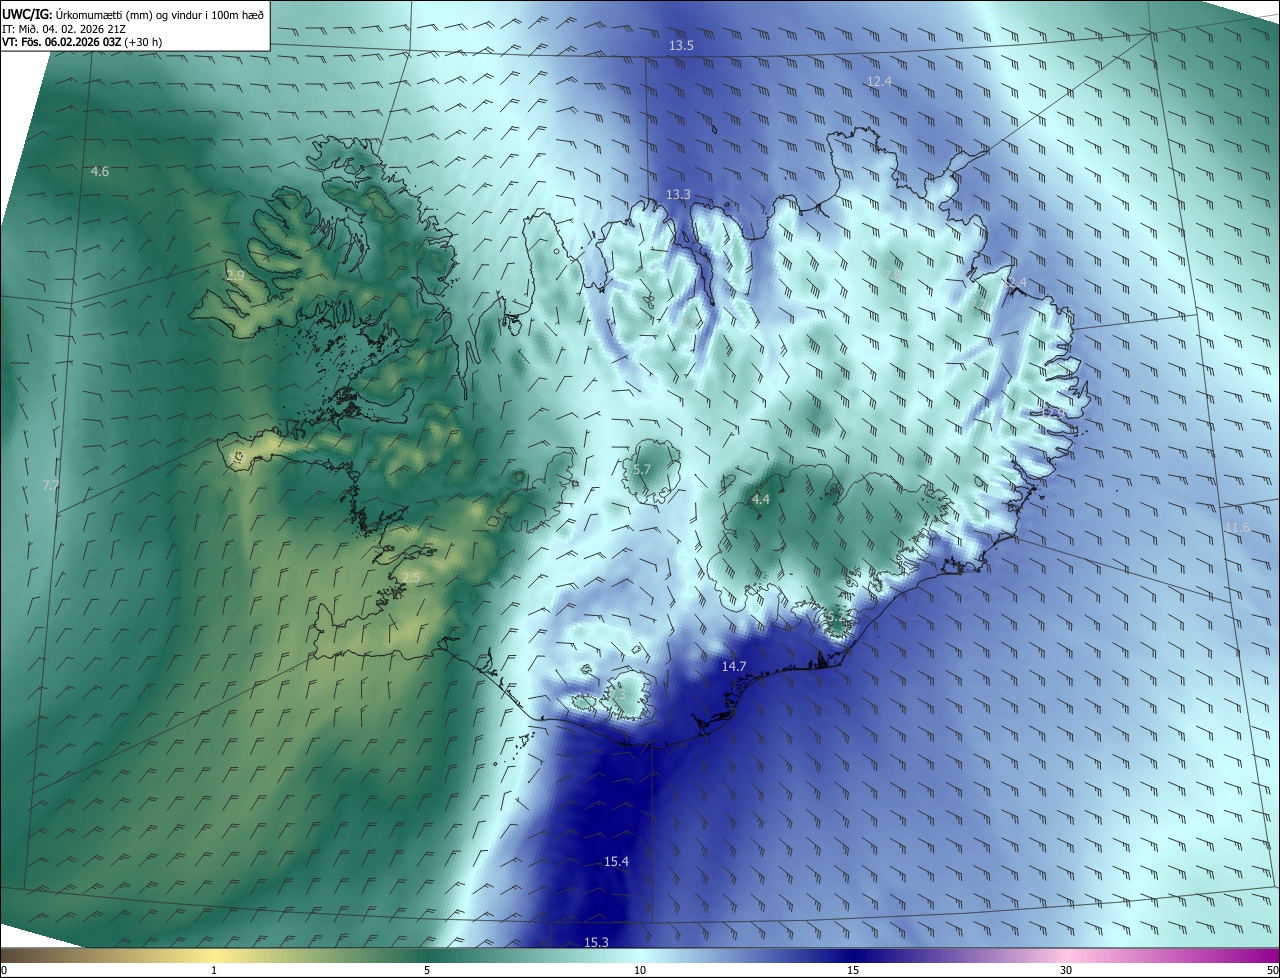Screen dimensions: 1280x978
Task: Click the 13.3 value off the north coast
Action: (678, 194)
